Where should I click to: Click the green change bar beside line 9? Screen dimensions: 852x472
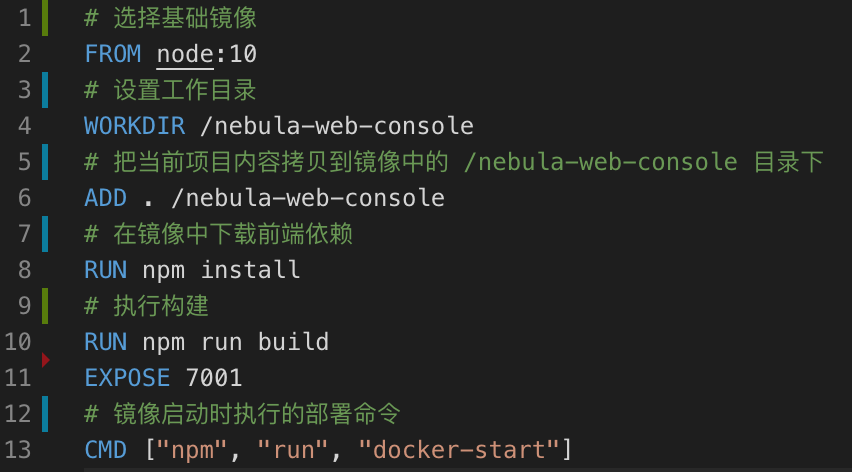coord(45,306)
